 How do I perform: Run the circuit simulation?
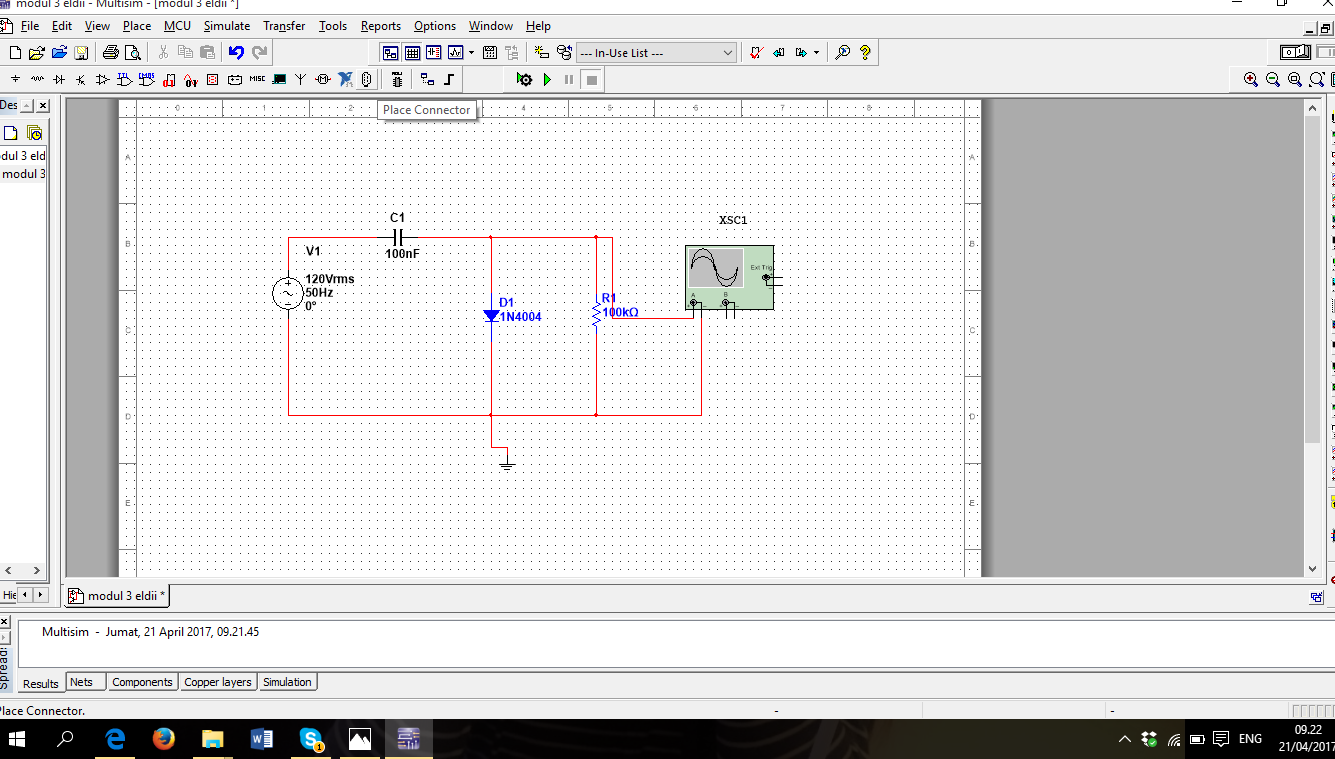pos(547,79)
